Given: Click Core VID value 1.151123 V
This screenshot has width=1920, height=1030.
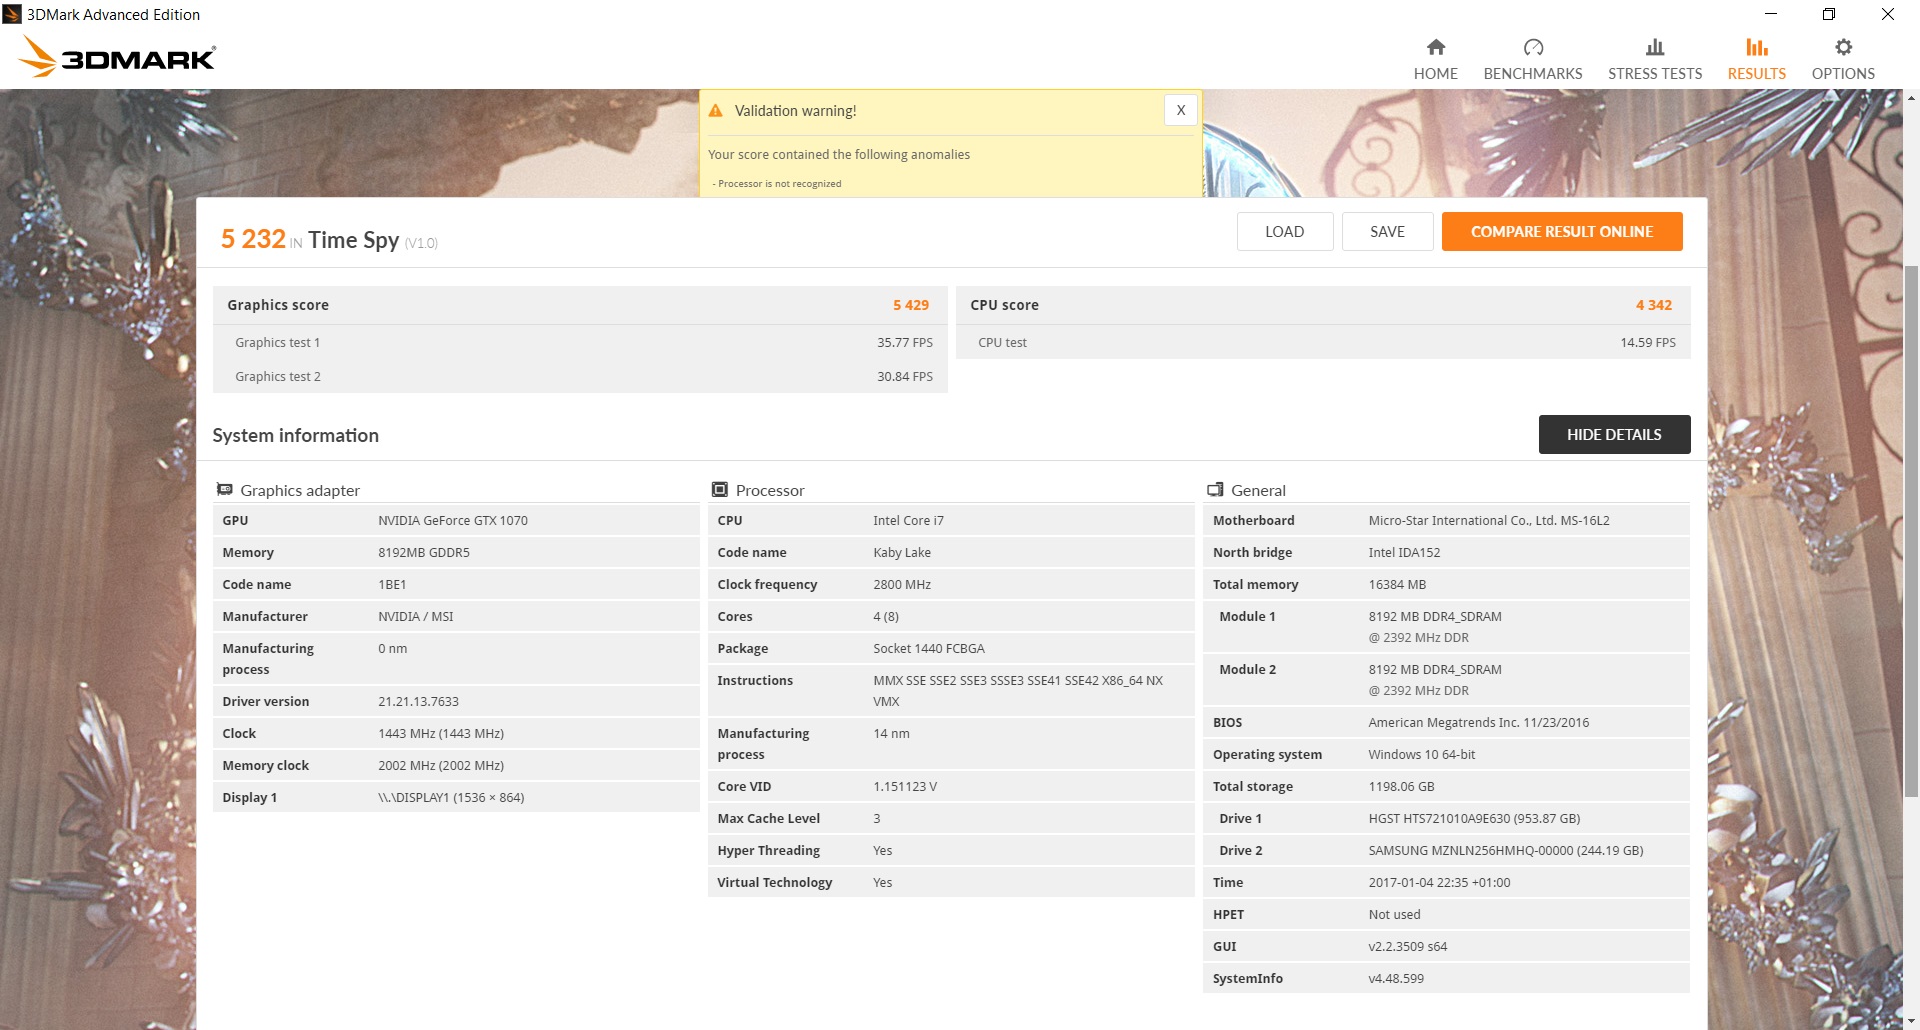Looking at the screenshot, I should [x=905, y=786].
